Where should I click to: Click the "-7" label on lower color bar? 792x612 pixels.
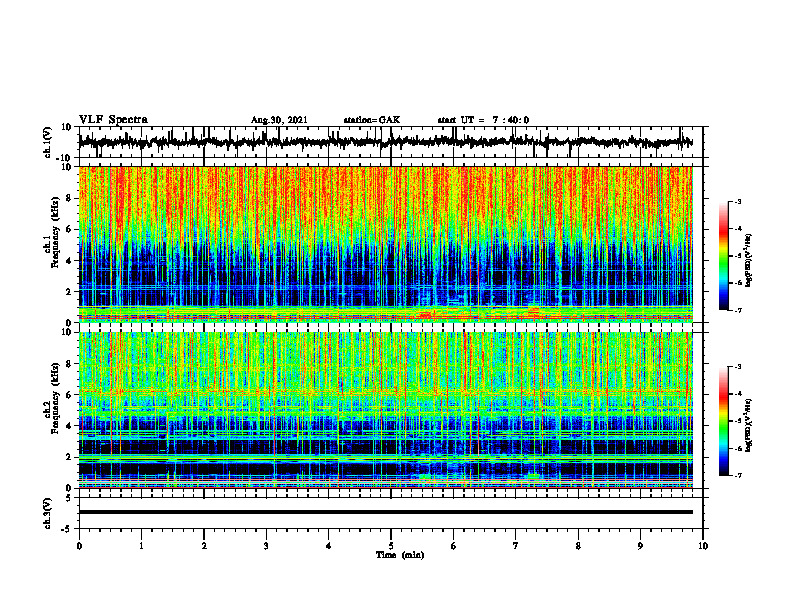pyautogui.click(x=738, y=475)
